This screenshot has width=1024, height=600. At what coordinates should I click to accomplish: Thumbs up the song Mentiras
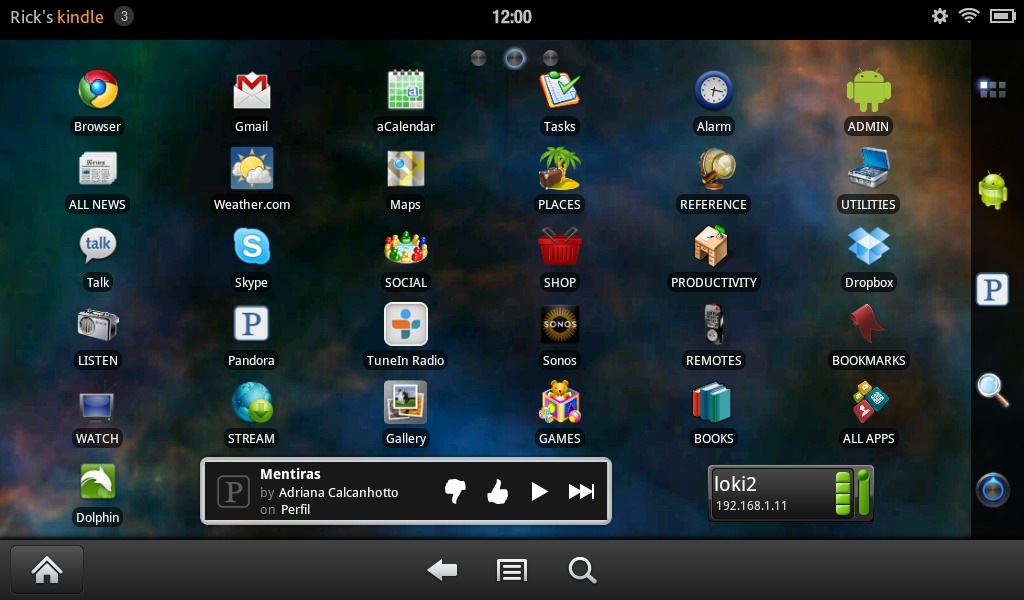pyautogui.click(x=498, y=491)
